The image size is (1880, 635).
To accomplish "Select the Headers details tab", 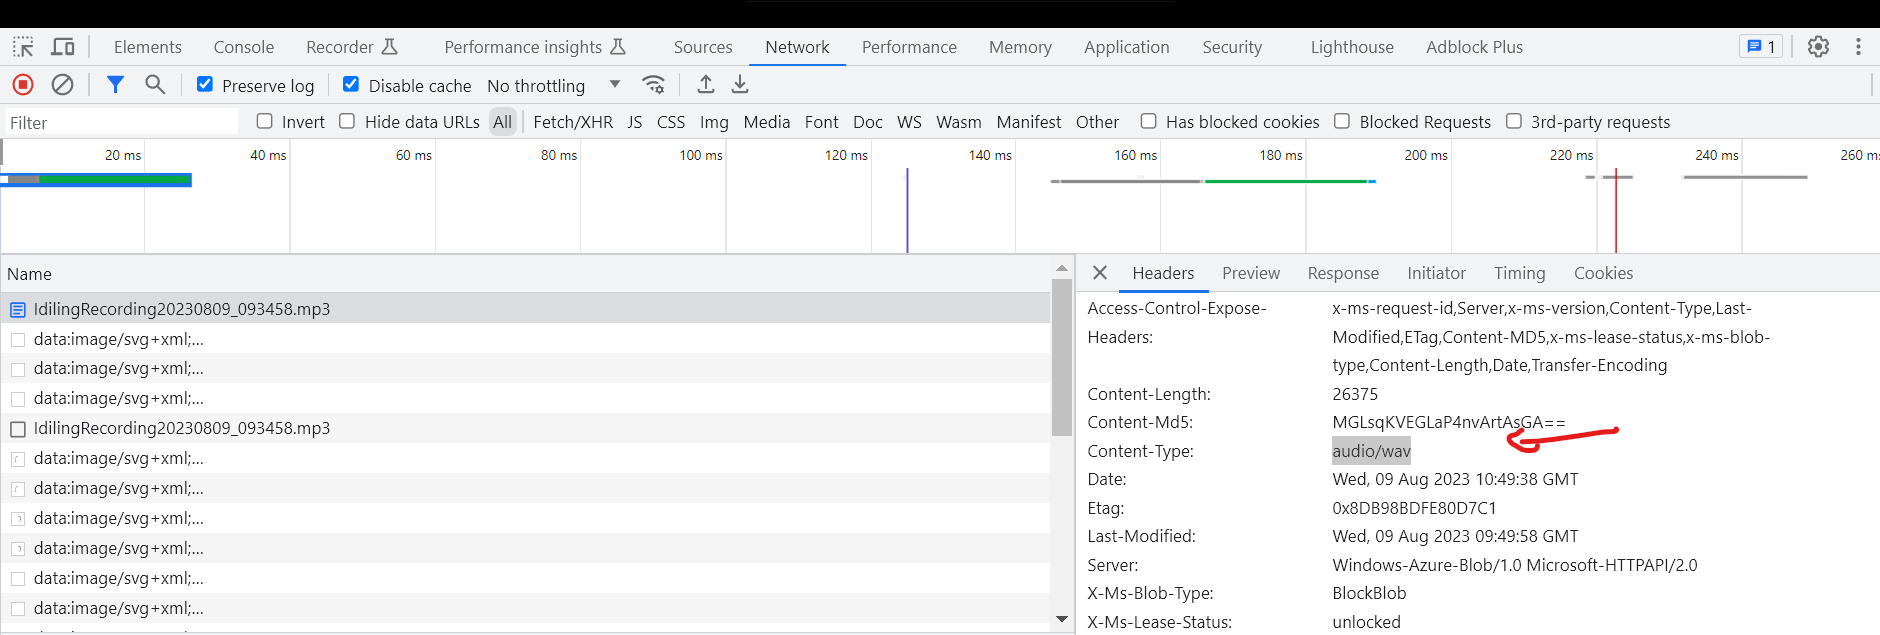I will (x=1163, y=273).
